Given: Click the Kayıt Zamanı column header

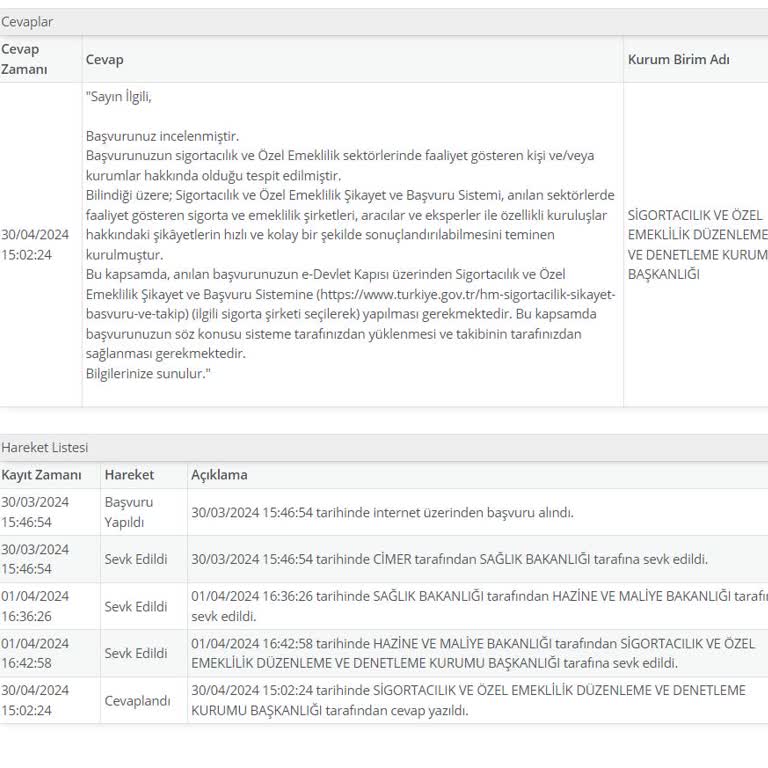Looking at the screenshot, I should [x=41, y=475].
